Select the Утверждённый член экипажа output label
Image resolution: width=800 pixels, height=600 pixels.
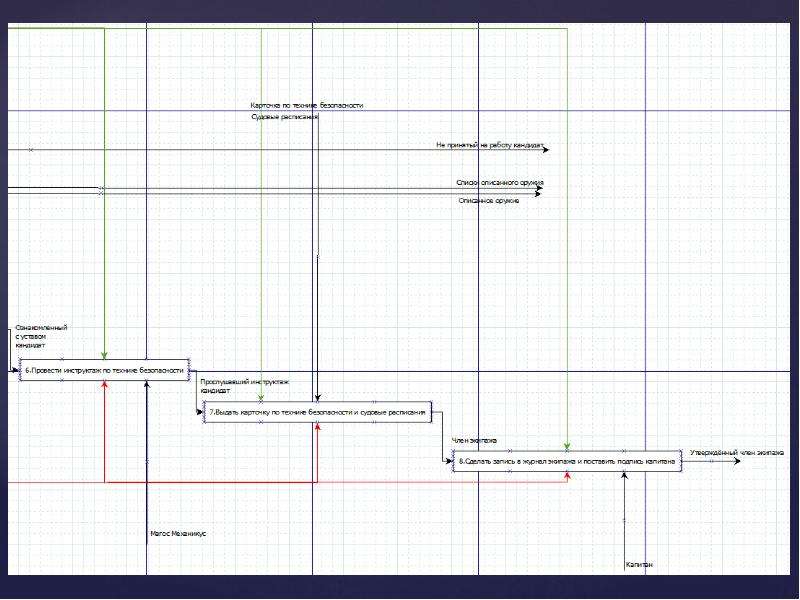point(737,453)
